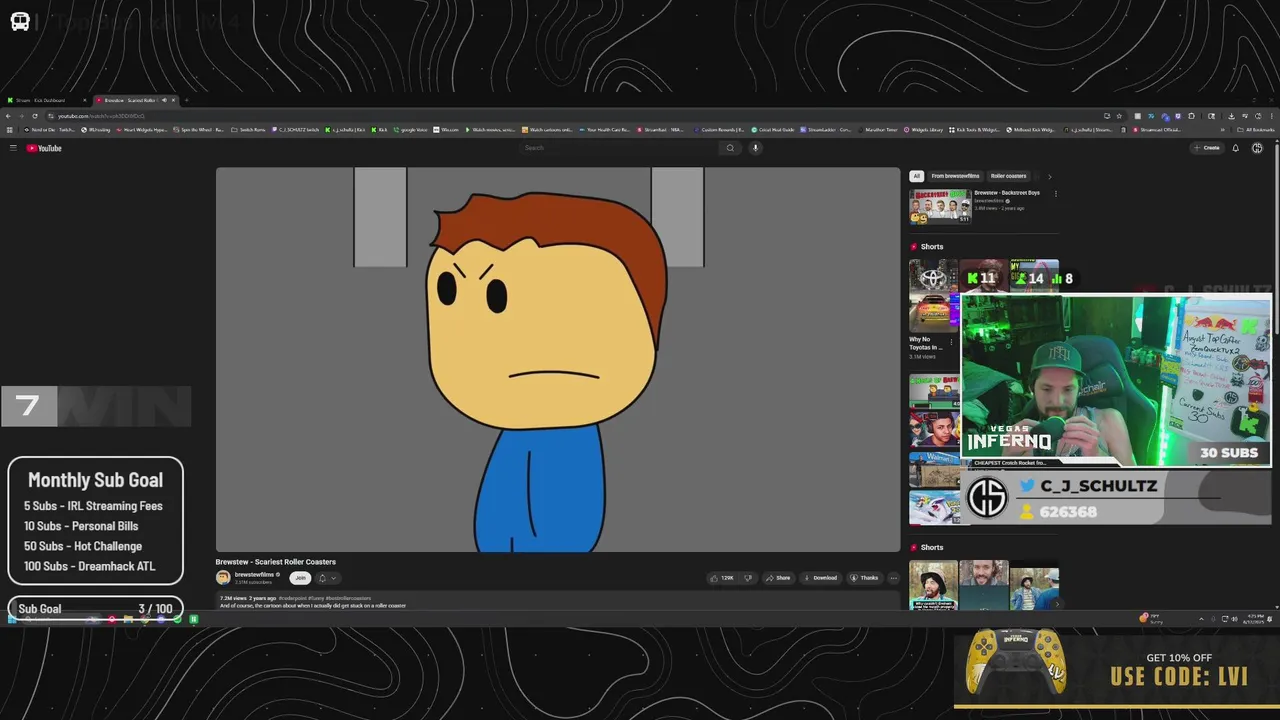
Task: Bookmark this page with the star icon
Action: [x=1119, y=116]
